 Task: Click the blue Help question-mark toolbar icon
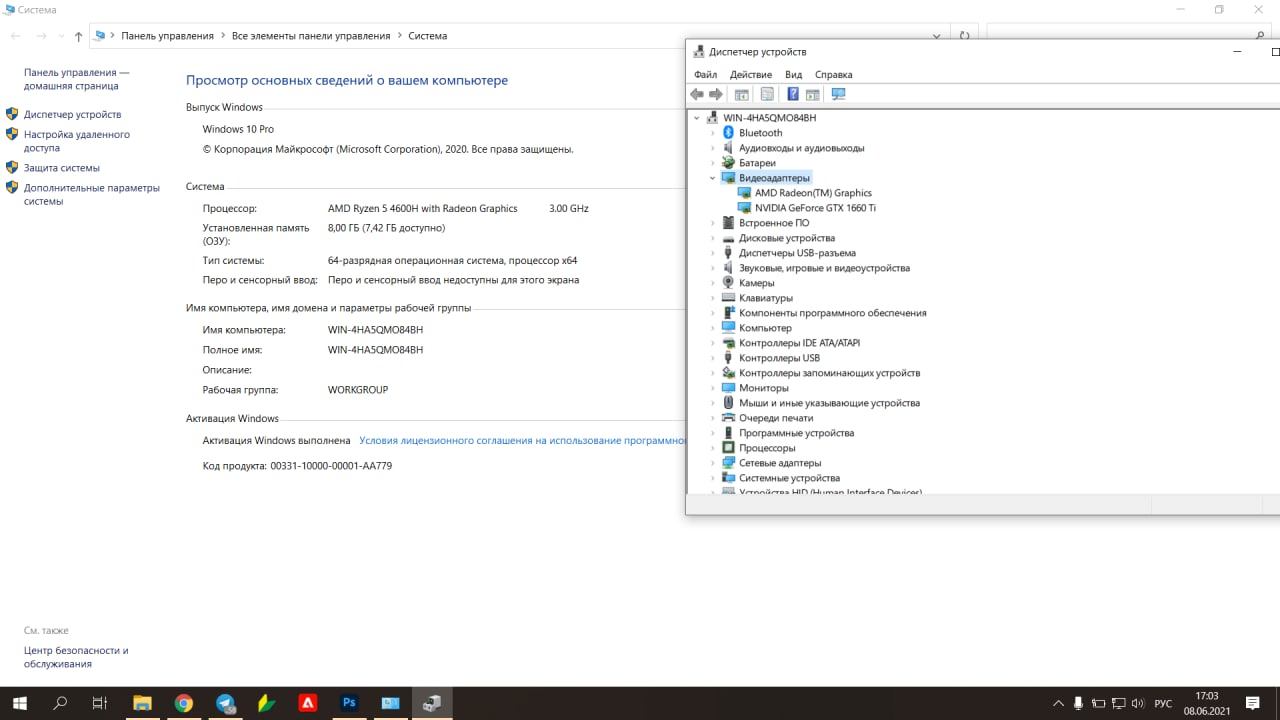pyautogui.click(x=793, y=94)
